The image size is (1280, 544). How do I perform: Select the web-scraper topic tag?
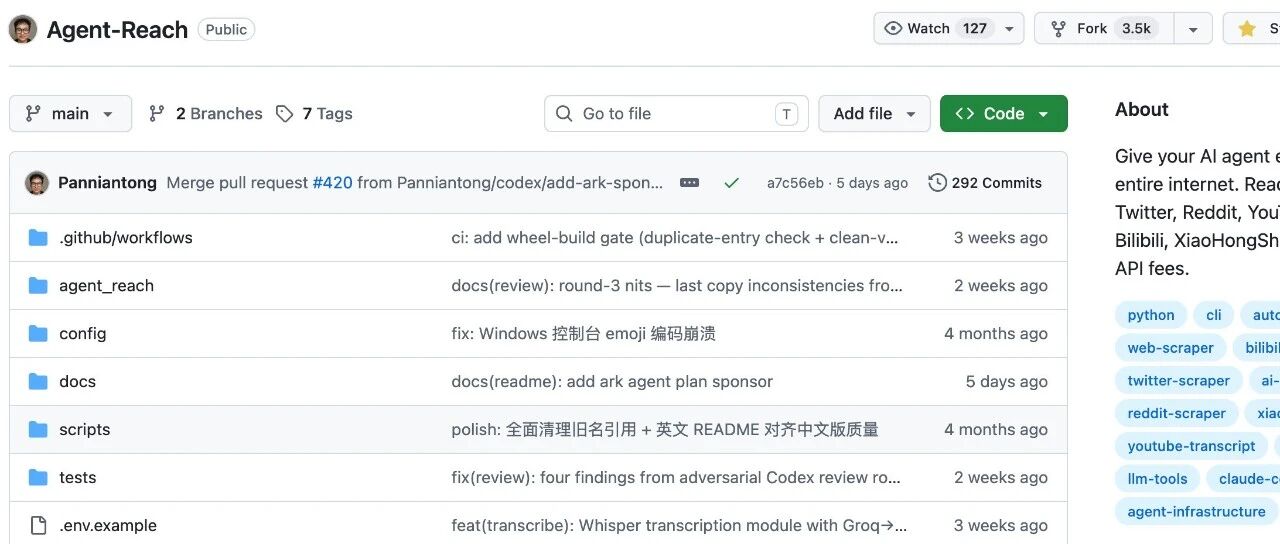tap(1170, 348)
